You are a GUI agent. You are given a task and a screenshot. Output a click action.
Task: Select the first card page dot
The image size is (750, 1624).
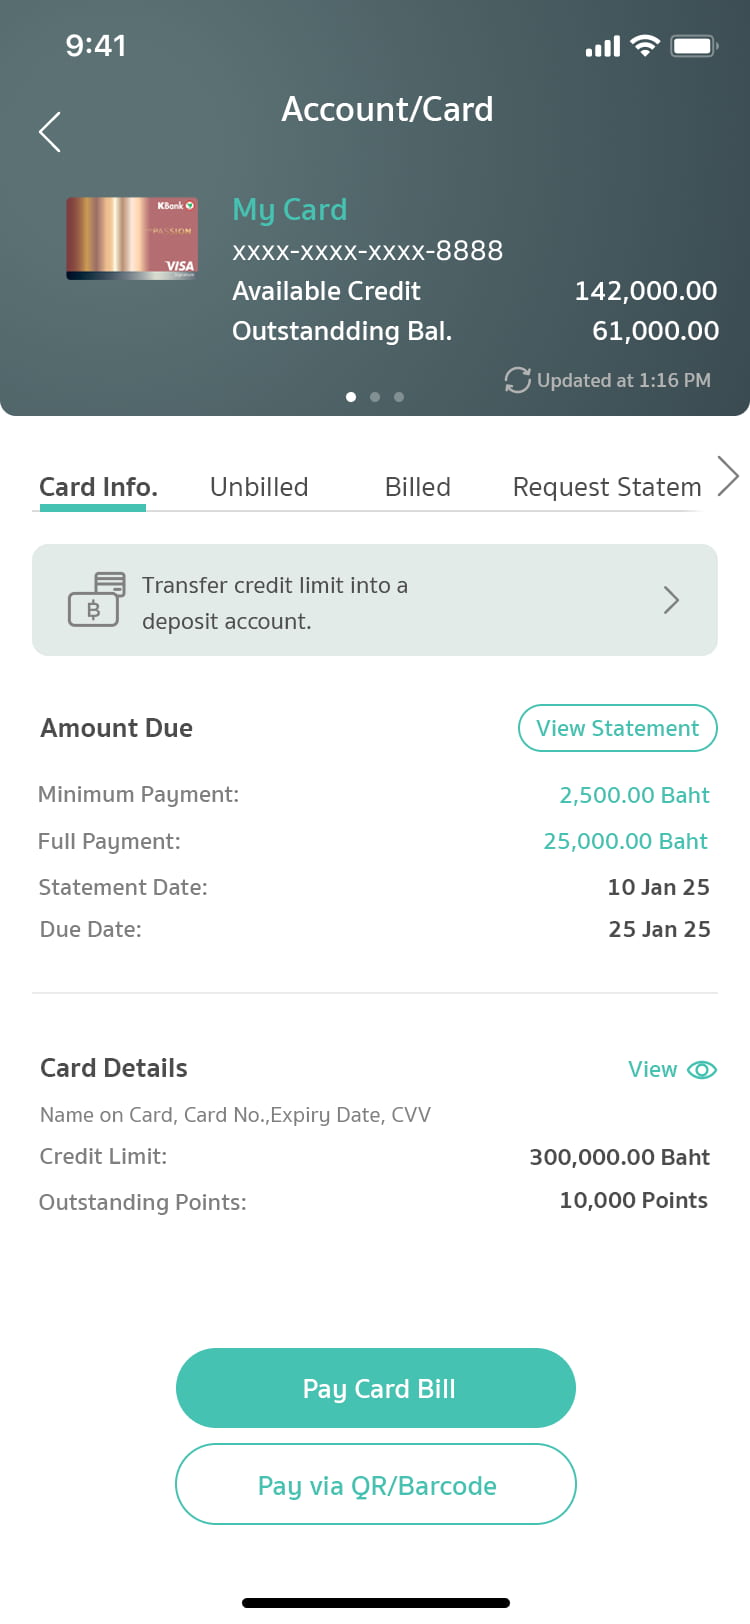351,397
